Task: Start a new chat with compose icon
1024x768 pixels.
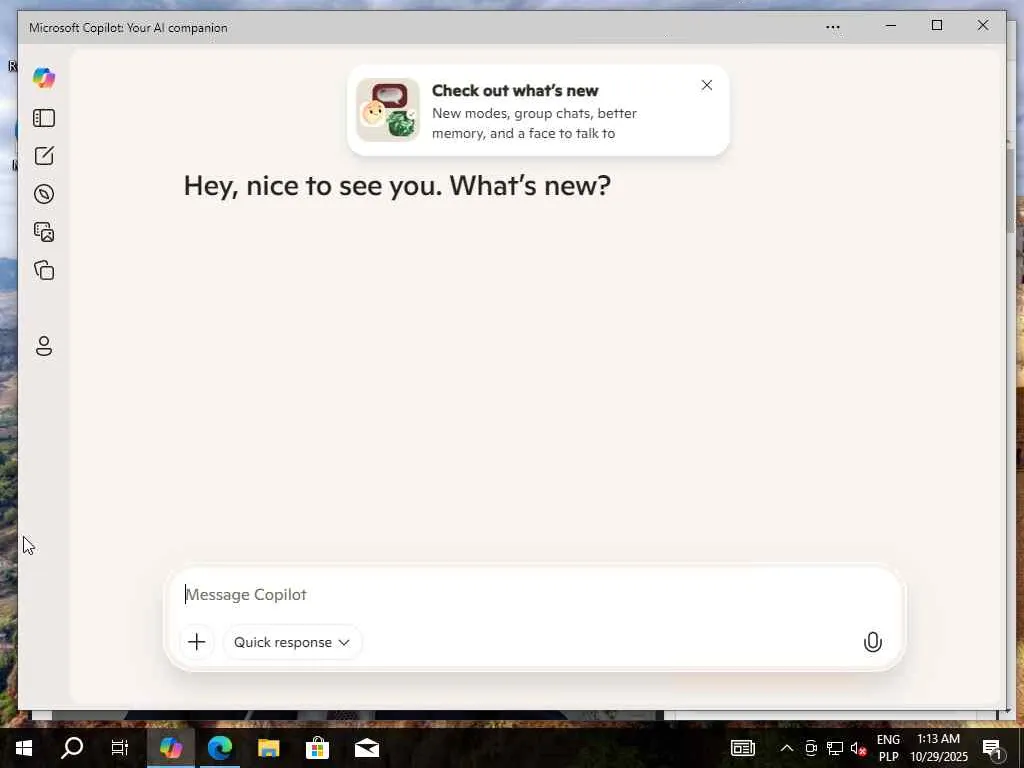Action: (x=44, y=156)
